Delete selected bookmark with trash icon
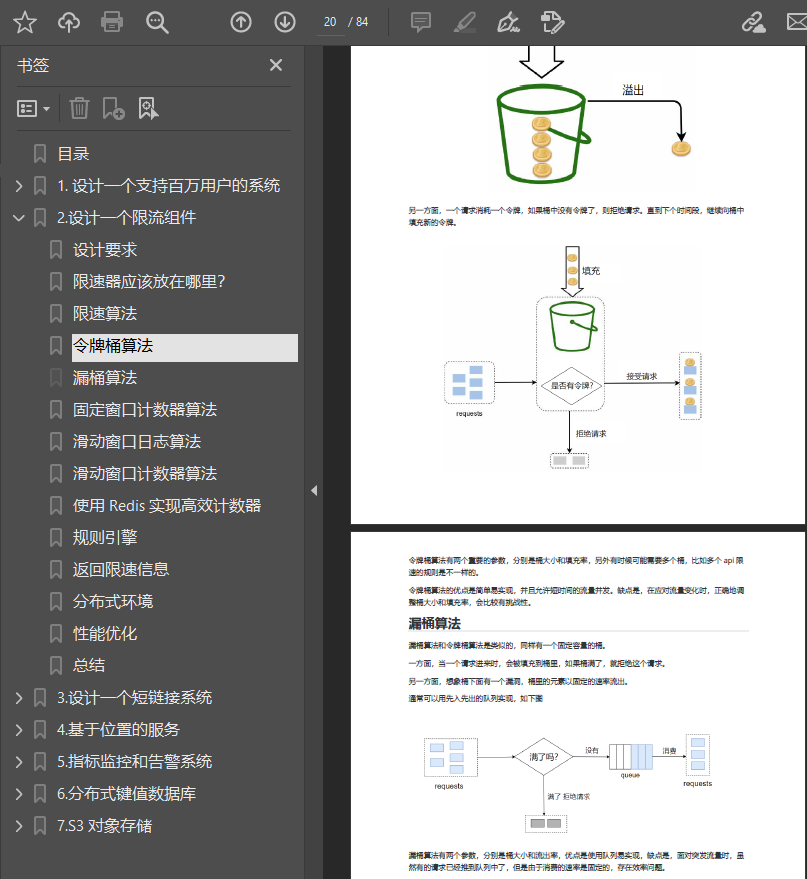Viewport: 807px width, 879px height. point(79,108)
